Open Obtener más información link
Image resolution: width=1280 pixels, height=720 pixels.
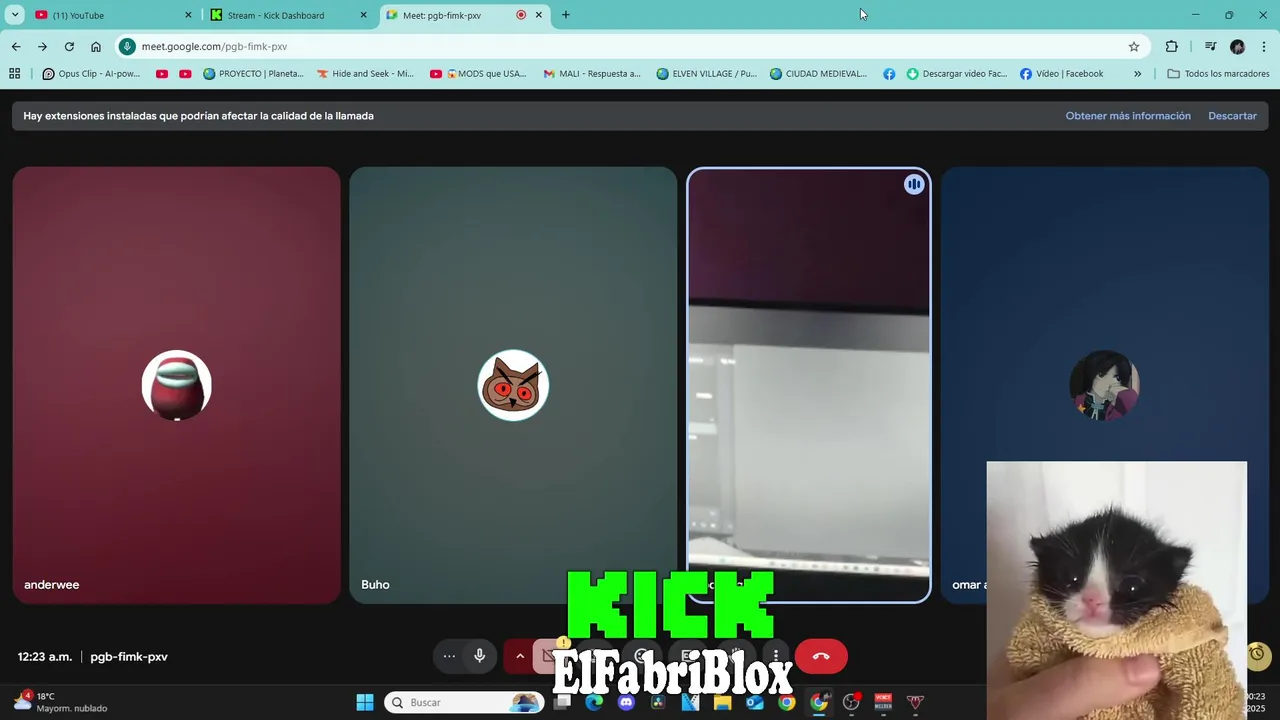tap(1128, 116)
